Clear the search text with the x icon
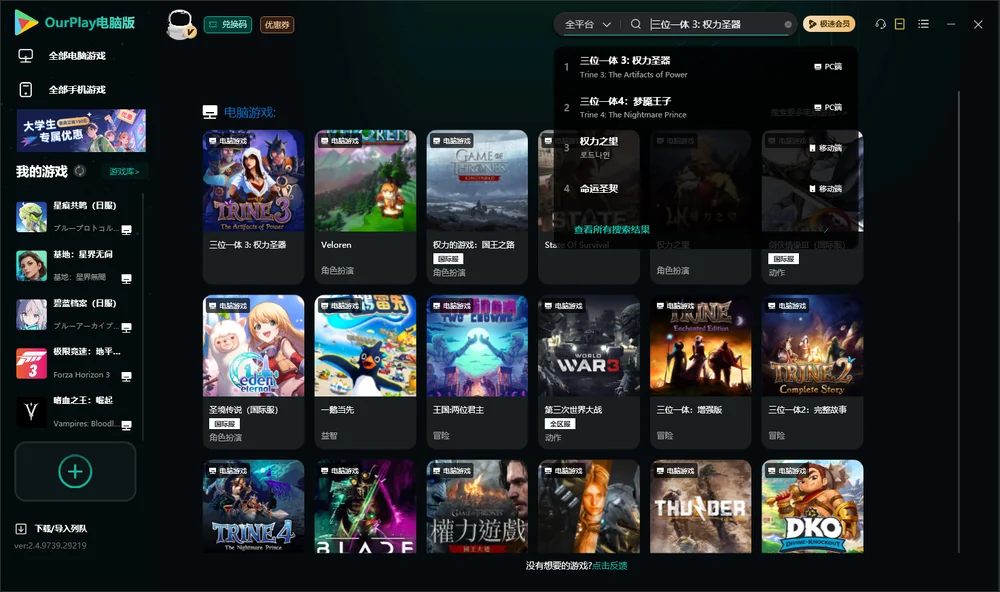Viewport: 1000px width, 592px height. coord(788,24)
